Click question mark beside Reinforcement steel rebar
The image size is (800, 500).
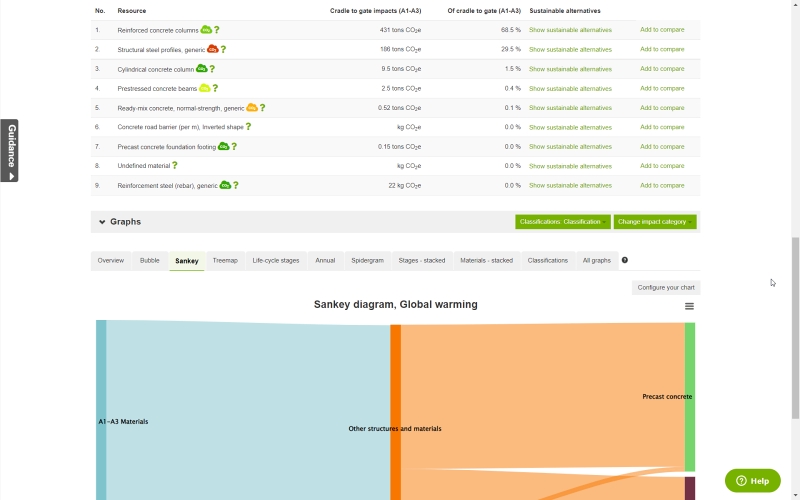coord(236,185)
